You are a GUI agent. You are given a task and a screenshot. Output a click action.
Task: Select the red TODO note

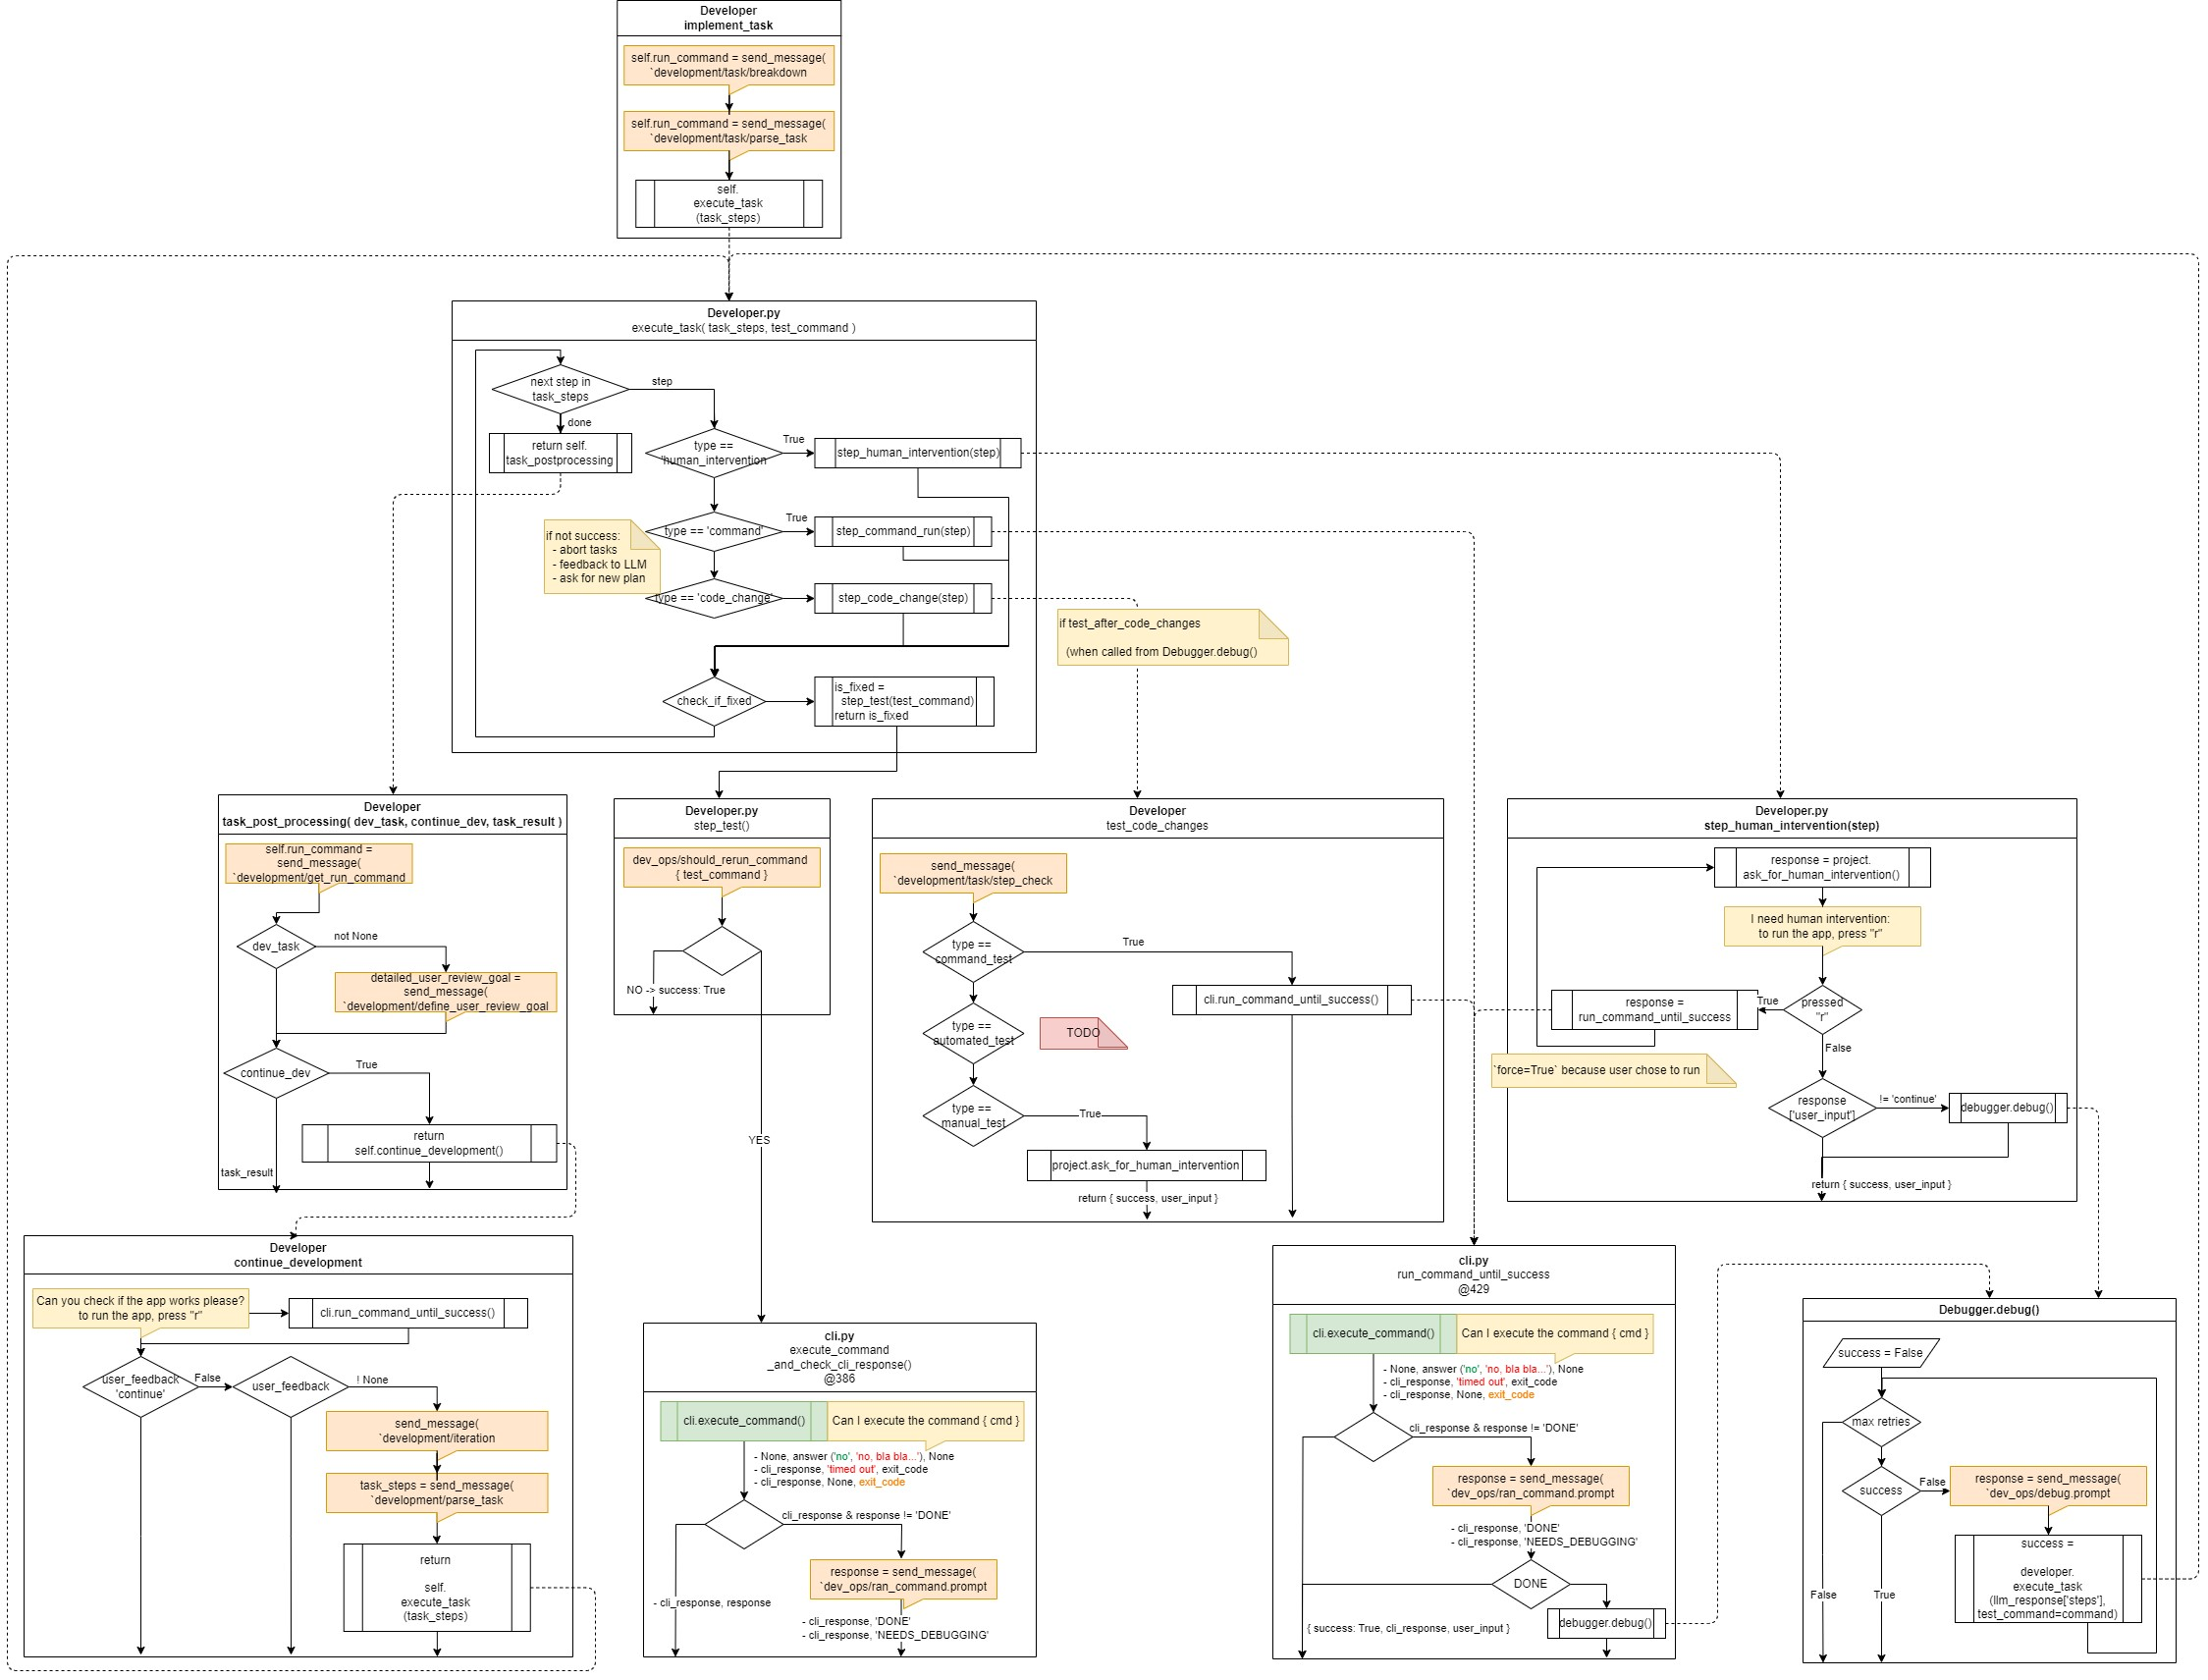[1082, 1032]
